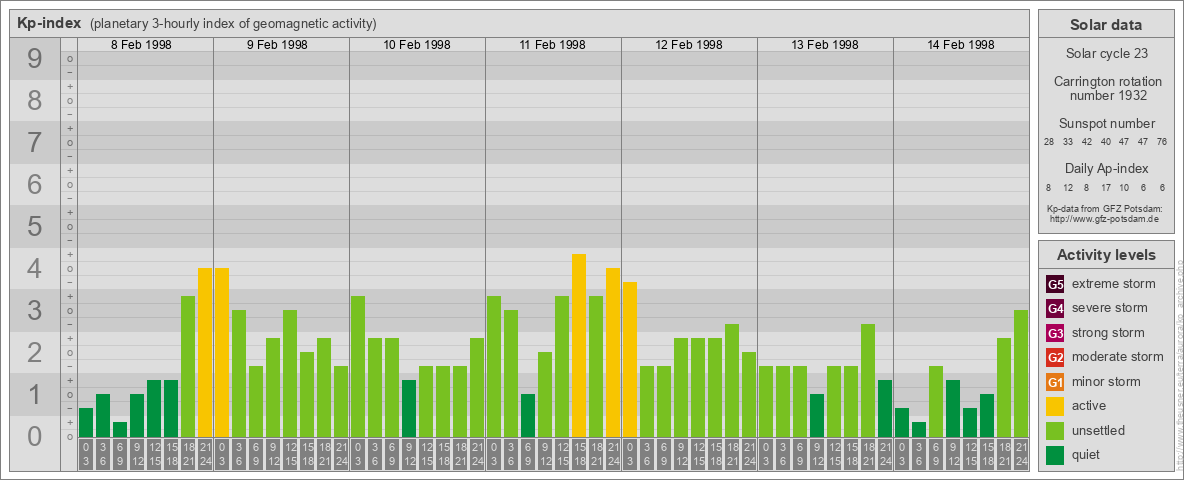Click the G4 severe storm badge

[1055, 309]
